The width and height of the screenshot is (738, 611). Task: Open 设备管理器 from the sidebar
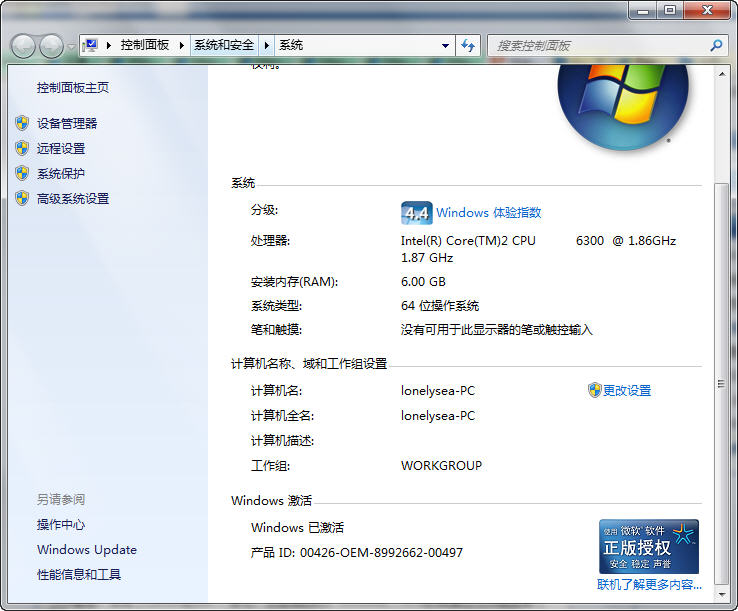67,123
